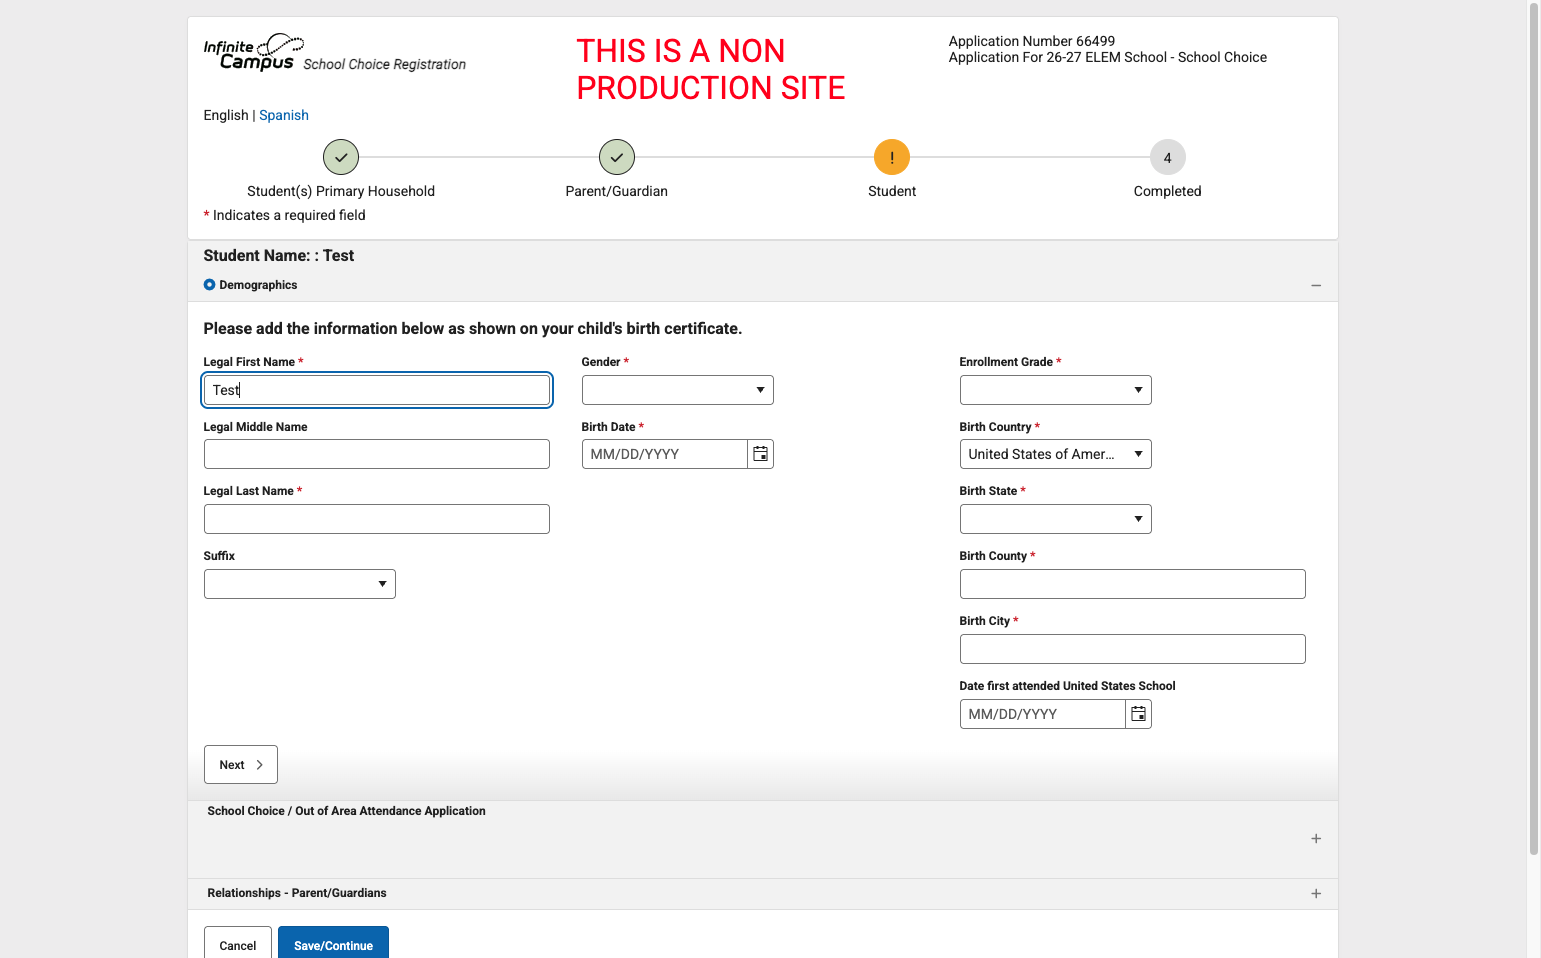
Task: Collapse the Demographics section with minus icon
Action: pyautogui.click(x=1316, y=285)
